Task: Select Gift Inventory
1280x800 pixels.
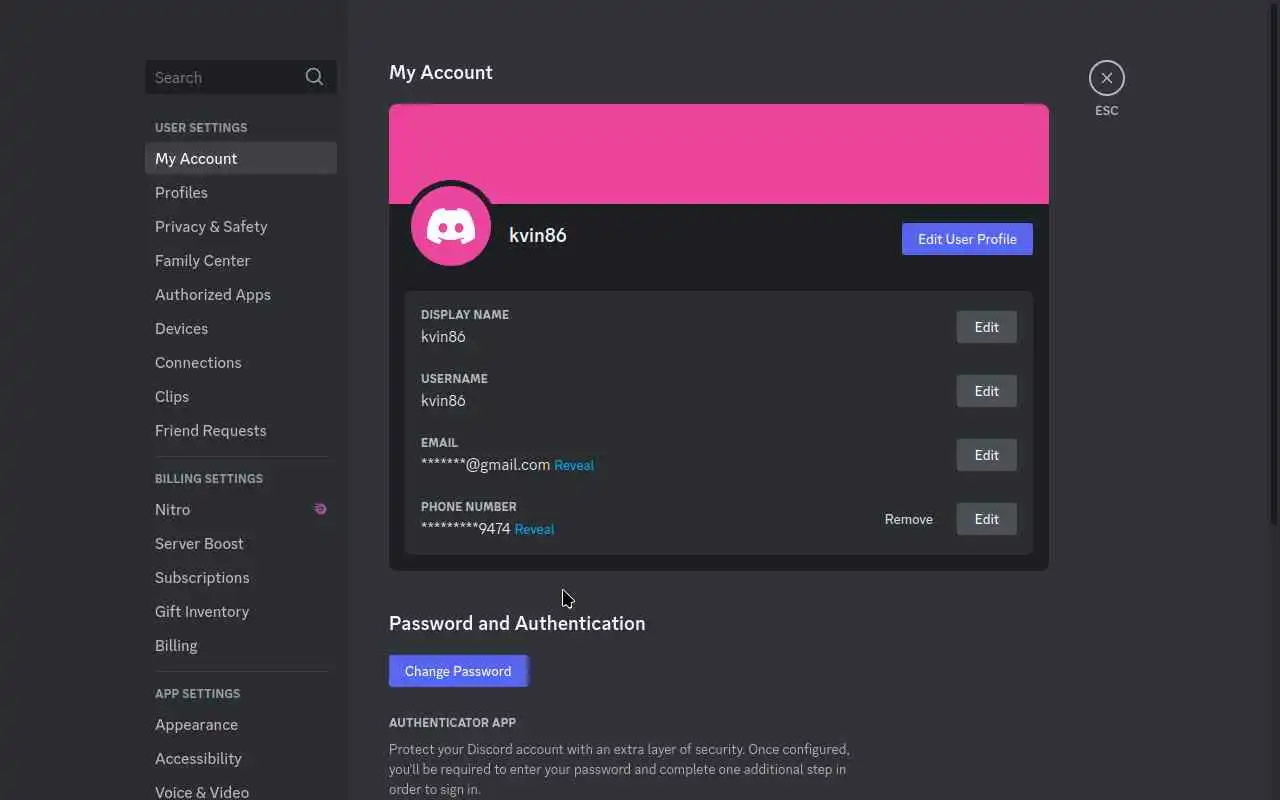Action: pos(240,611)
